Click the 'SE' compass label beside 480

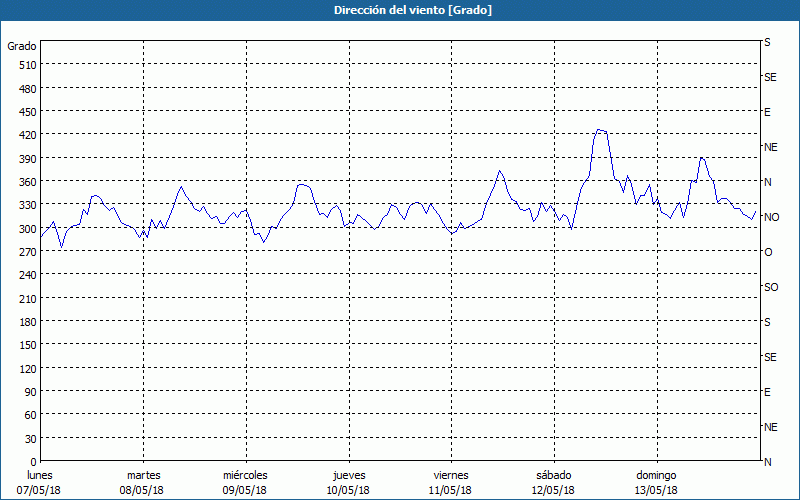tap(770, 78)
